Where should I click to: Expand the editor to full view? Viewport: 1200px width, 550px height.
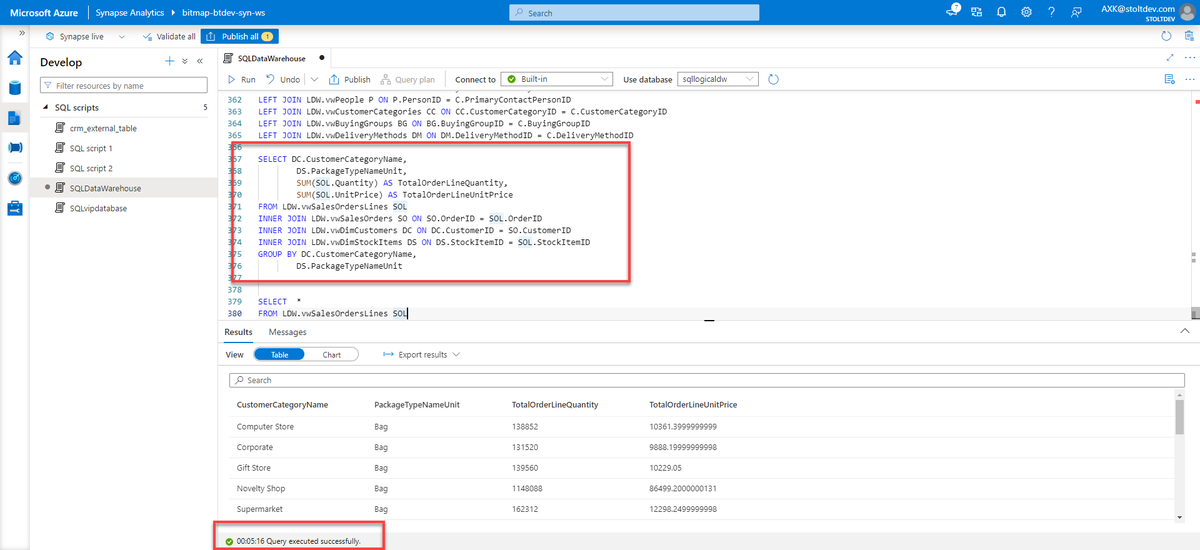1170,58
